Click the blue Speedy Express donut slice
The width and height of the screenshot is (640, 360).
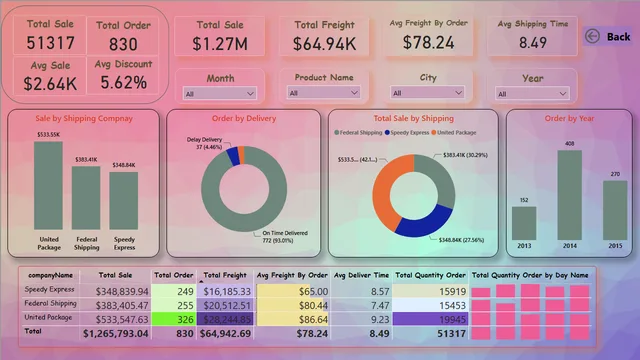pos(424,223)
